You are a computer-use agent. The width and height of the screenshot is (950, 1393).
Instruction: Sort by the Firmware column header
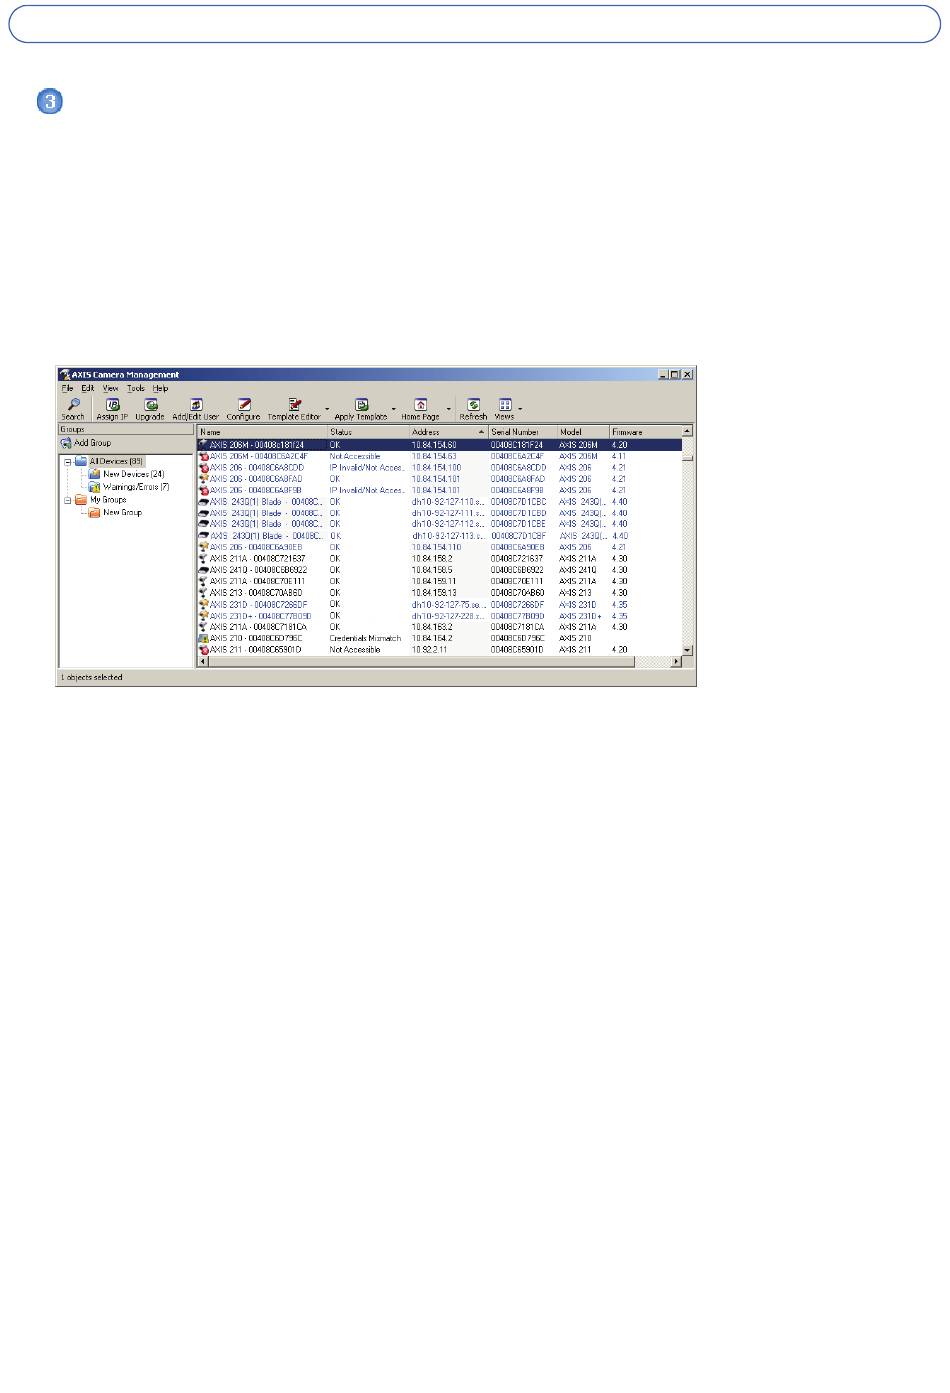(645, 432)
